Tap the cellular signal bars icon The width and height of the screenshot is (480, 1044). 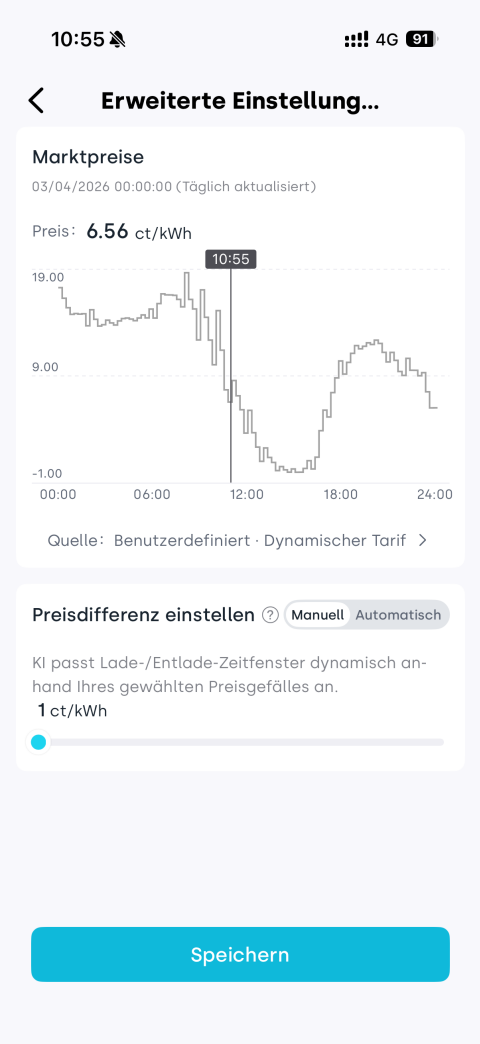pos(356,40)
